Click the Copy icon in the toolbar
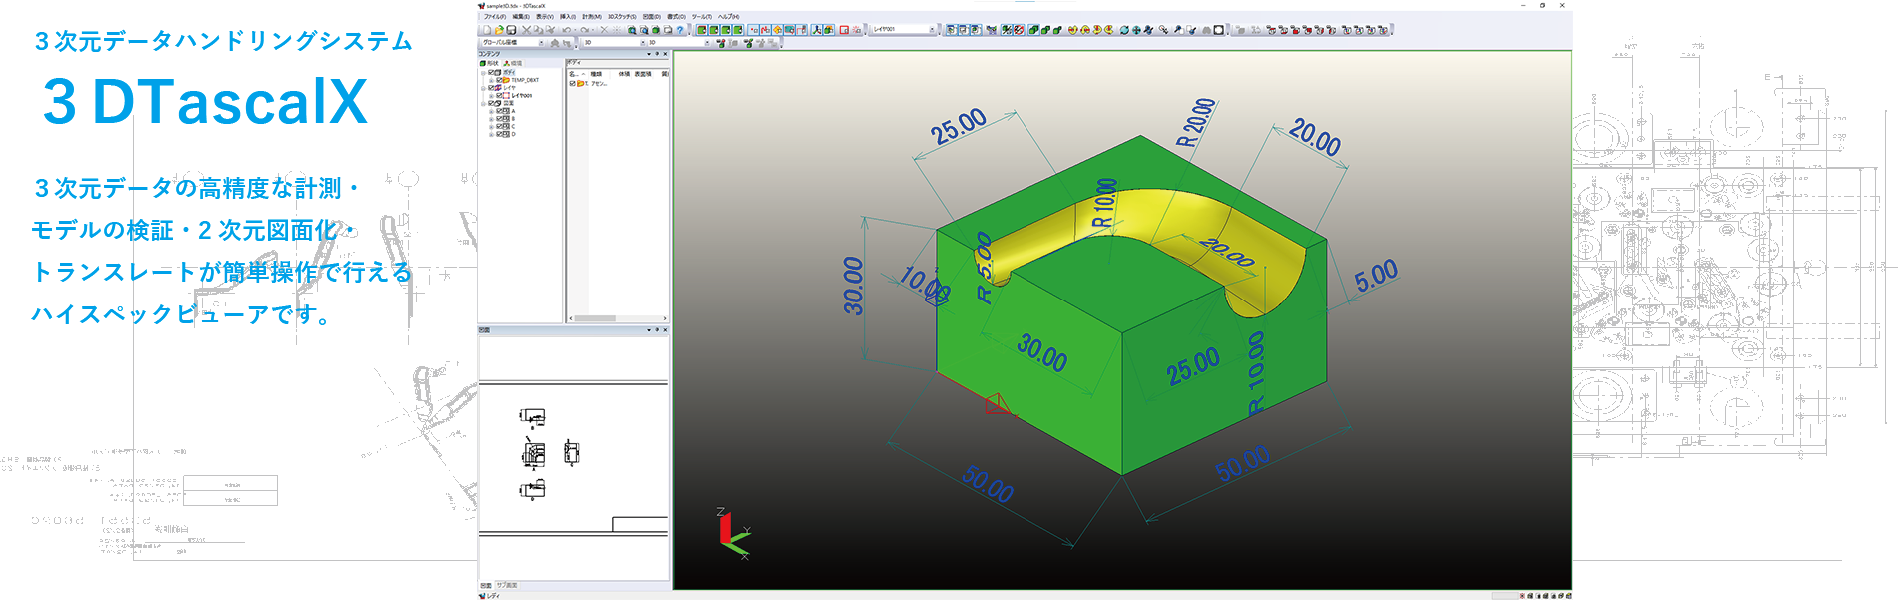This screenshot has height=601, width=1900. point(538,30)
